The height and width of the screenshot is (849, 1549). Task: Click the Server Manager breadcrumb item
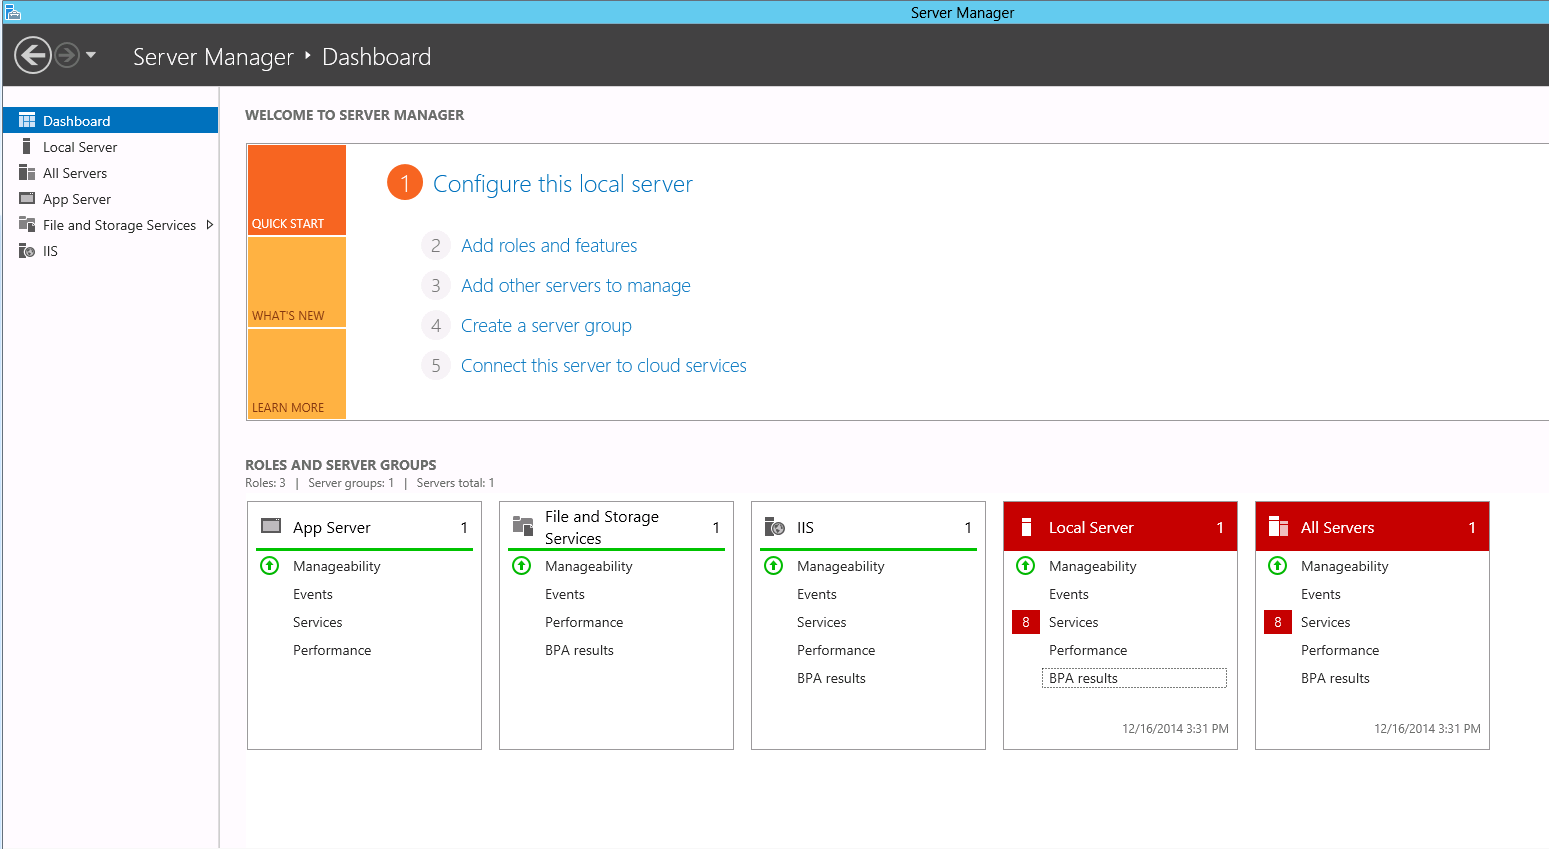[213, 57]
